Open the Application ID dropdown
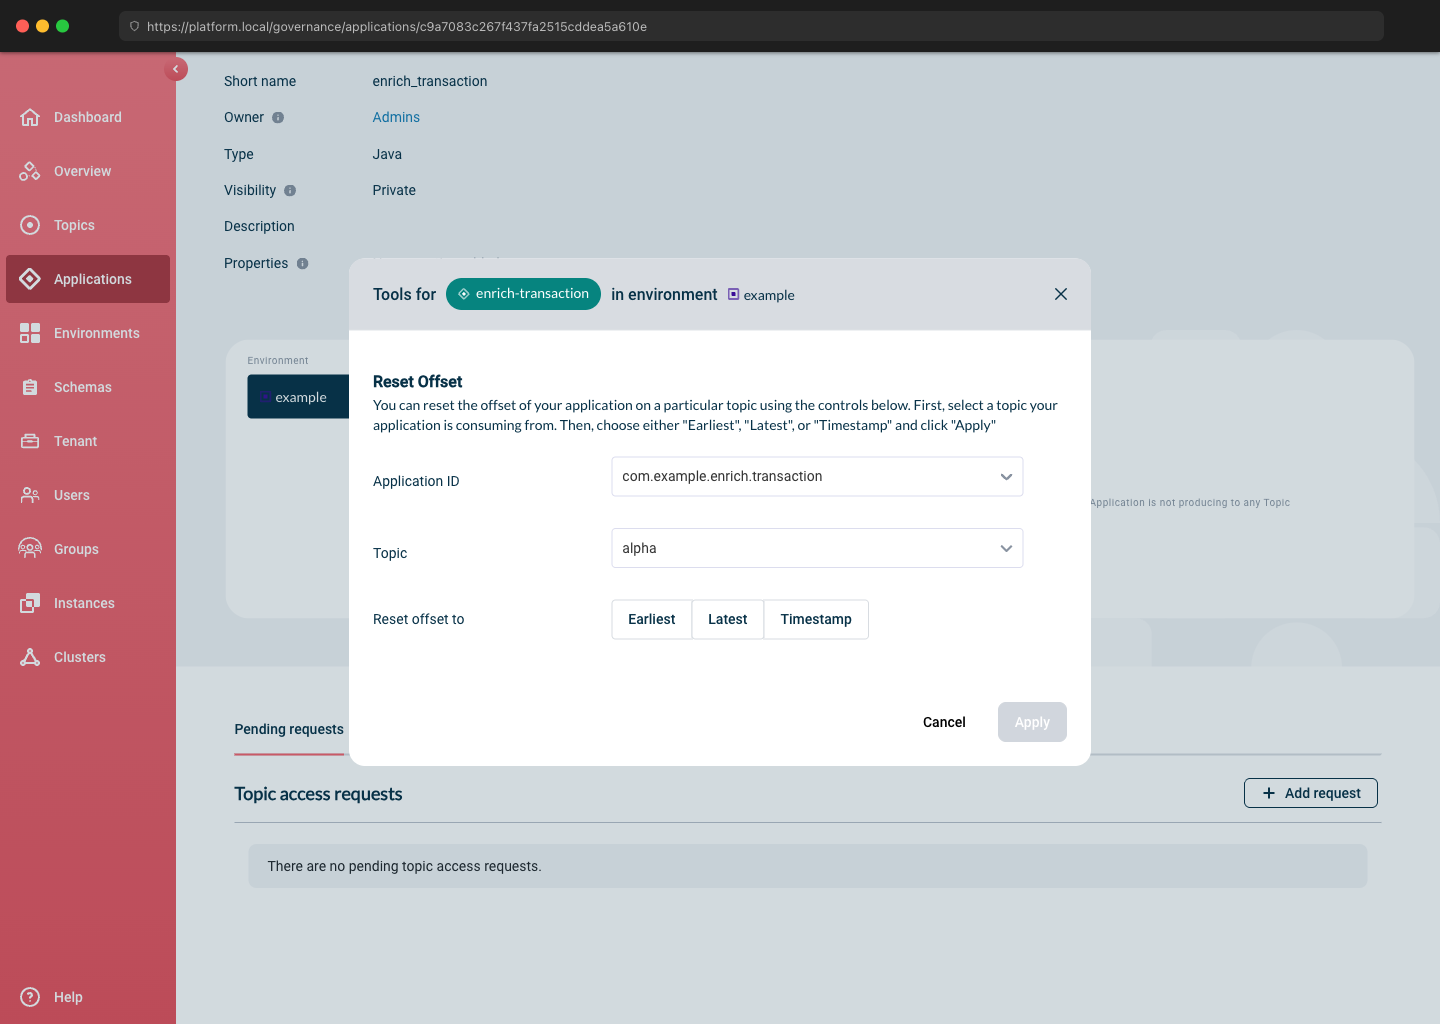This screenshot has height=1024, width=1440. [x=1006, y=477]
